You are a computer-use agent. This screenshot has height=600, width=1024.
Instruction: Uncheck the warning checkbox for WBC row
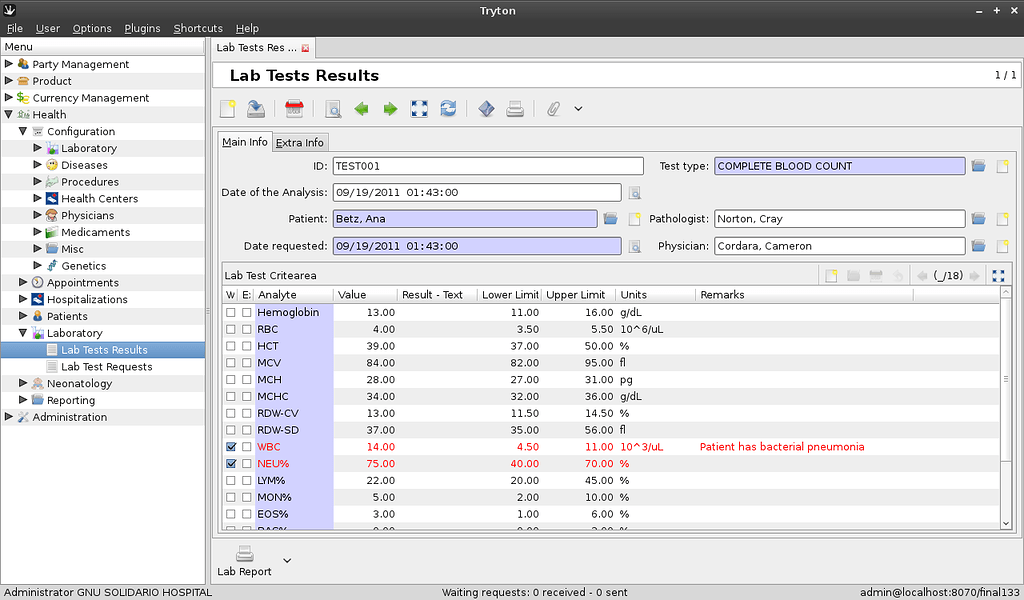[x=231, y=447]
